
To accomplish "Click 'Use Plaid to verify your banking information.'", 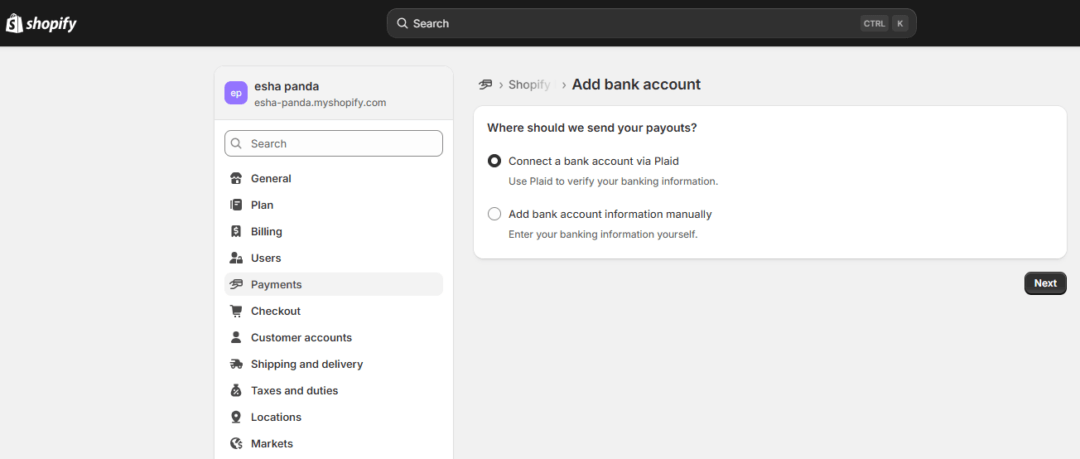I will coord(613,182).
